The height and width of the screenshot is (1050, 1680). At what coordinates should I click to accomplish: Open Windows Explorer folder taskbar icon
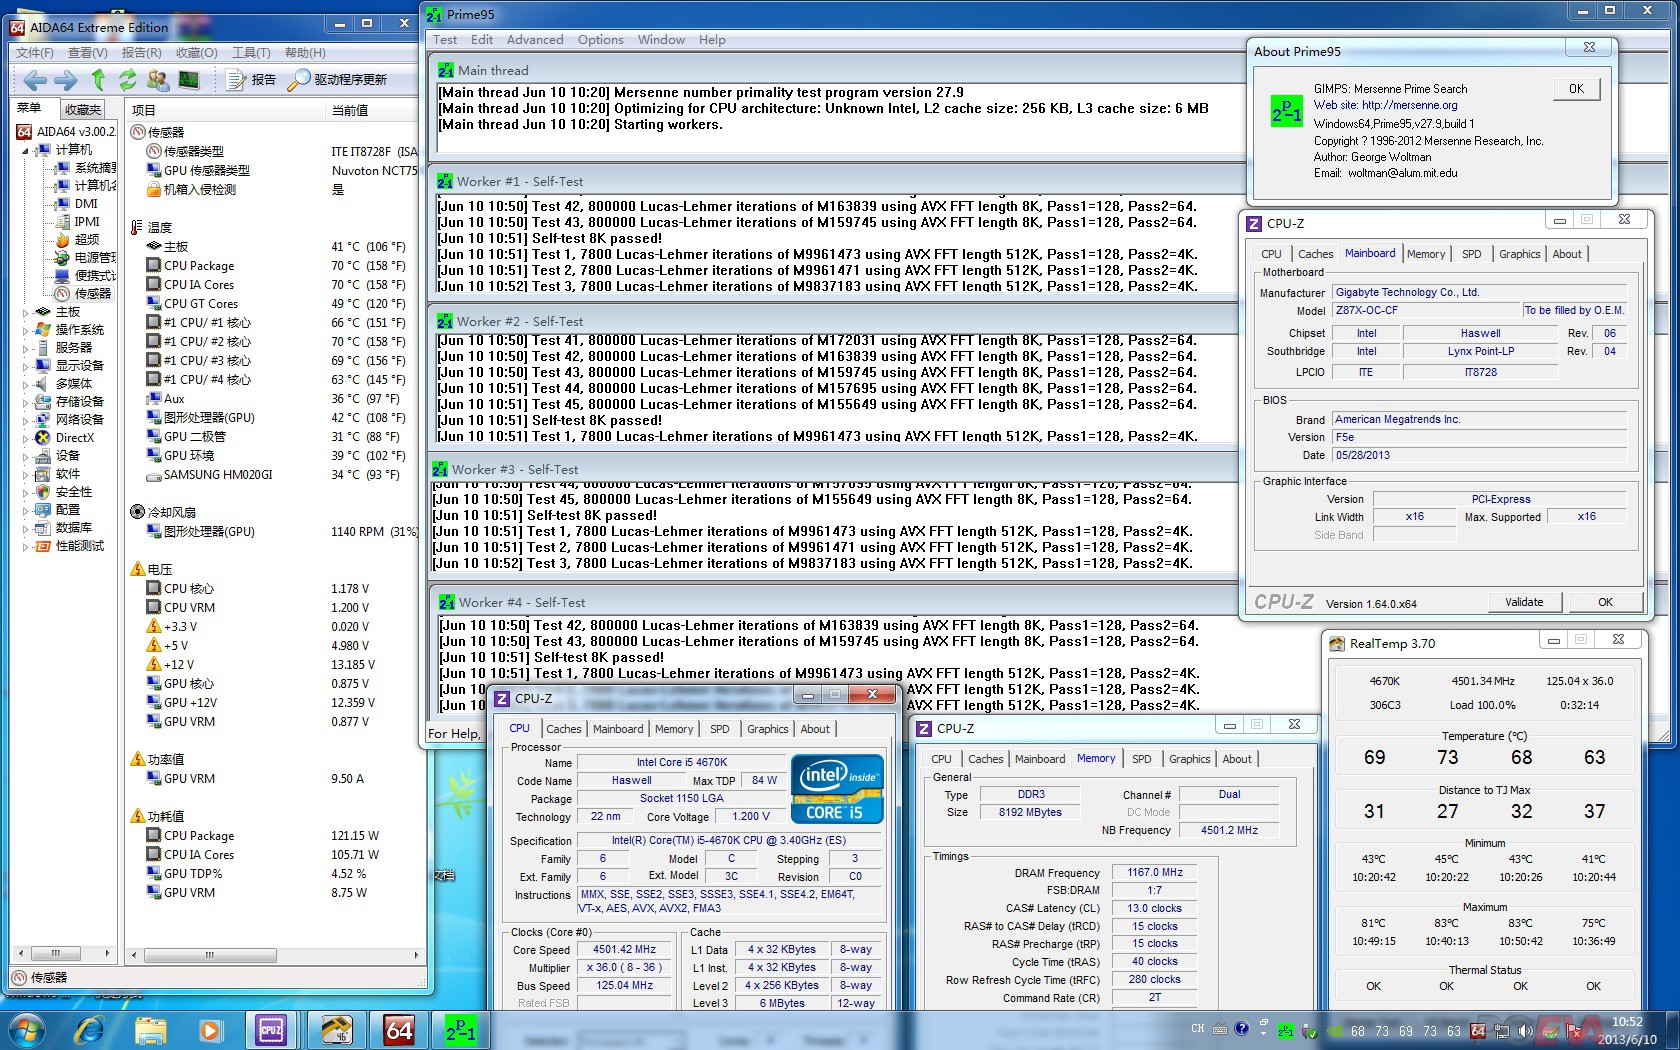tap(150, 1029)
